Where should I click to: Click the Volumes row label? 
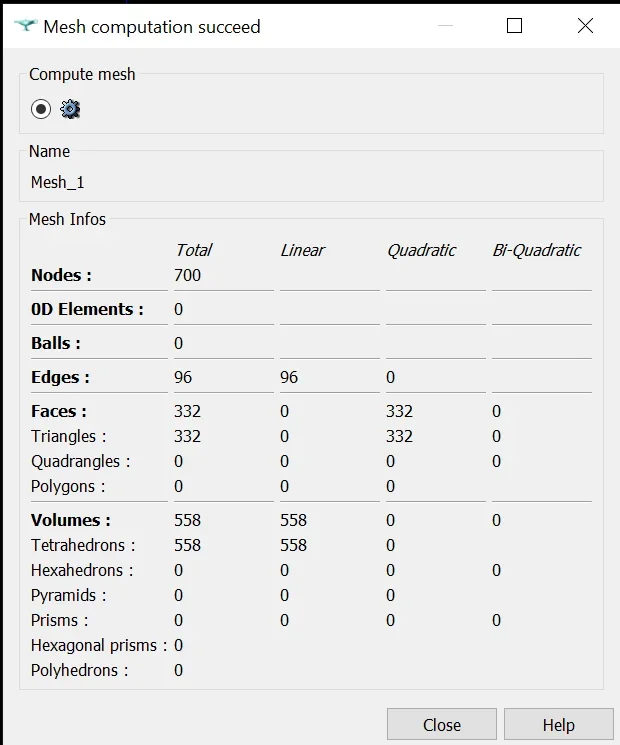tap(70, 520)
